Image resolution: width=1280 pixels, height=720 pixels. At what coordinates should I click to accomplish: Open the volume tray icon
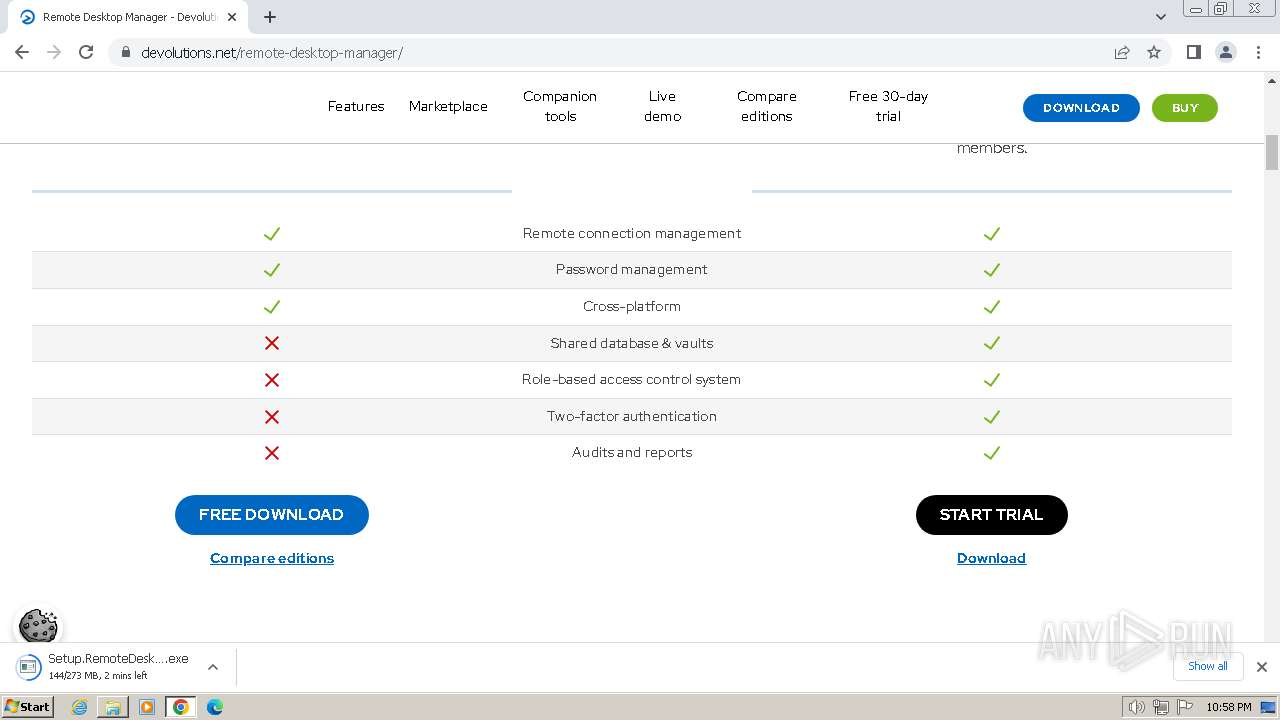(x=1136, y=707)
